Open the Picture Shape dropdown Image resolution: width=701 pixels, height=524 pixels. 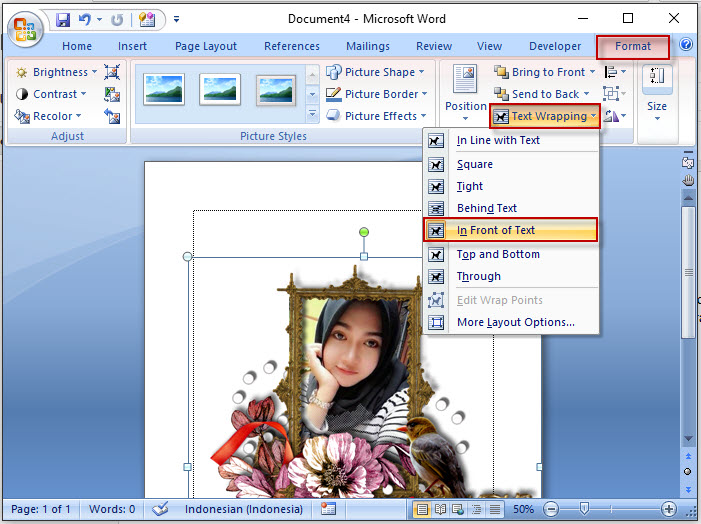(x=375, y=72)
